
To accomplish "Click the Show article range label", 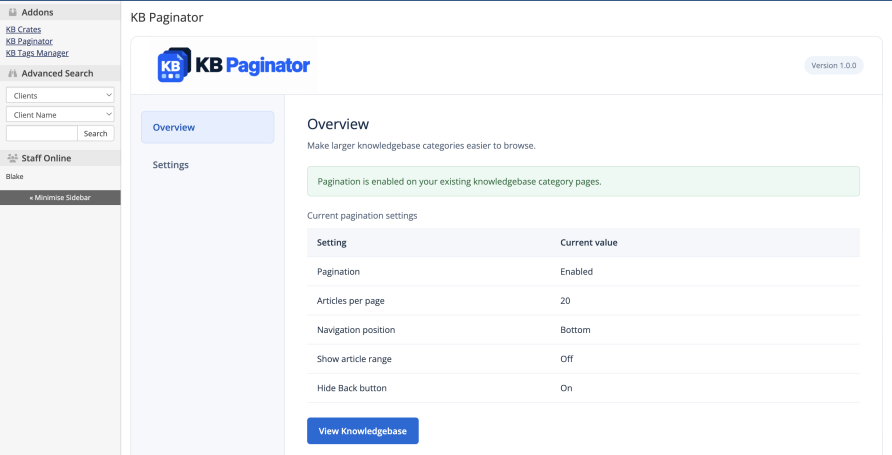I will [x=354, y=359].
